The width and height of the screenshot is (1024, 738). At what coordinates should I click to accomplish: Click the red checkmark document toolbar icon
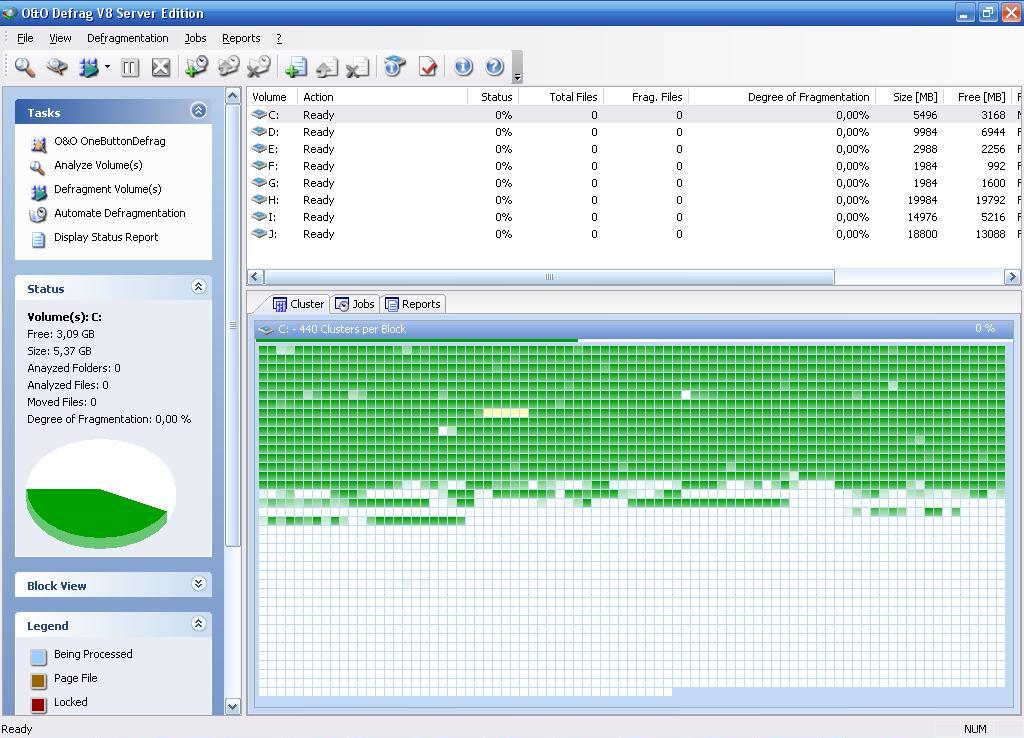(428, 67)
